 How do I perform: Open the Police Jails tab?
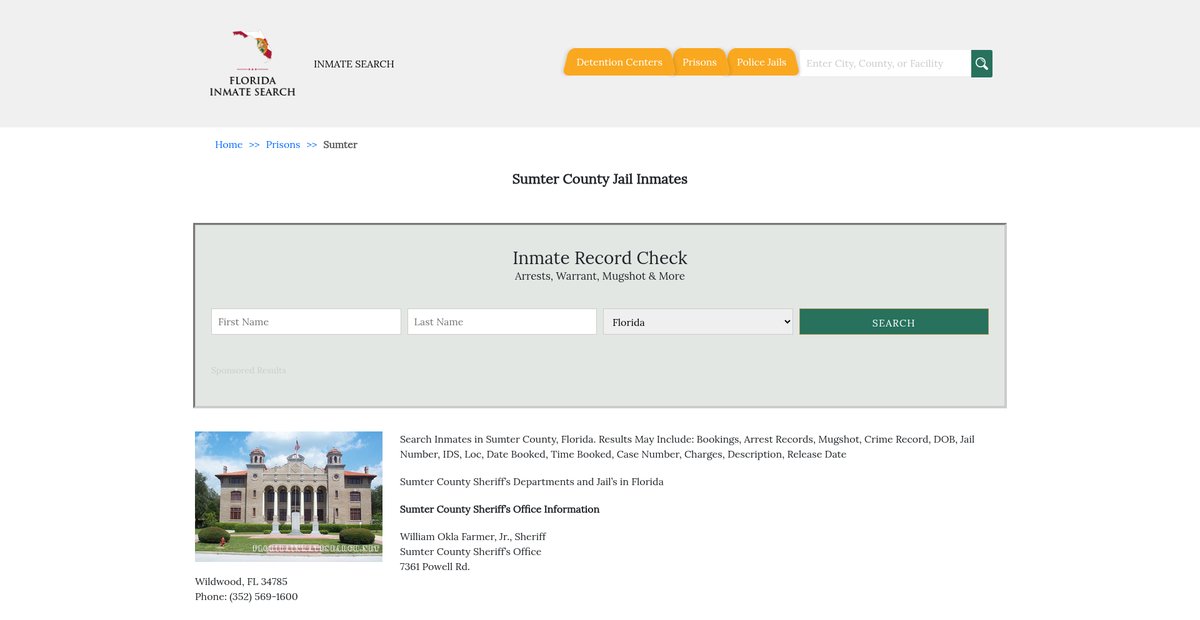pyautogui.click(x=762, y=62)
